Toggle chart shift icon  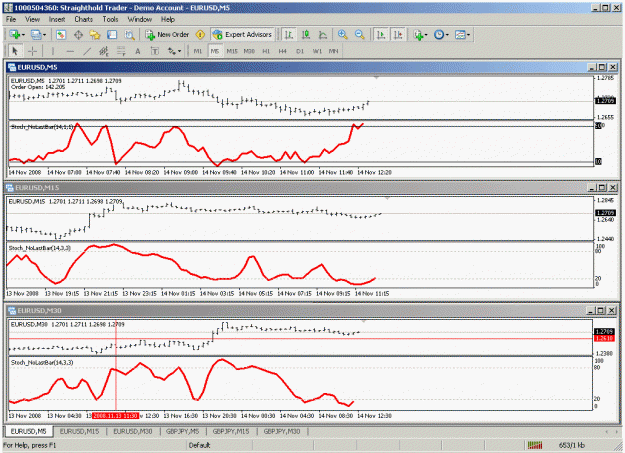pos(398,35)
